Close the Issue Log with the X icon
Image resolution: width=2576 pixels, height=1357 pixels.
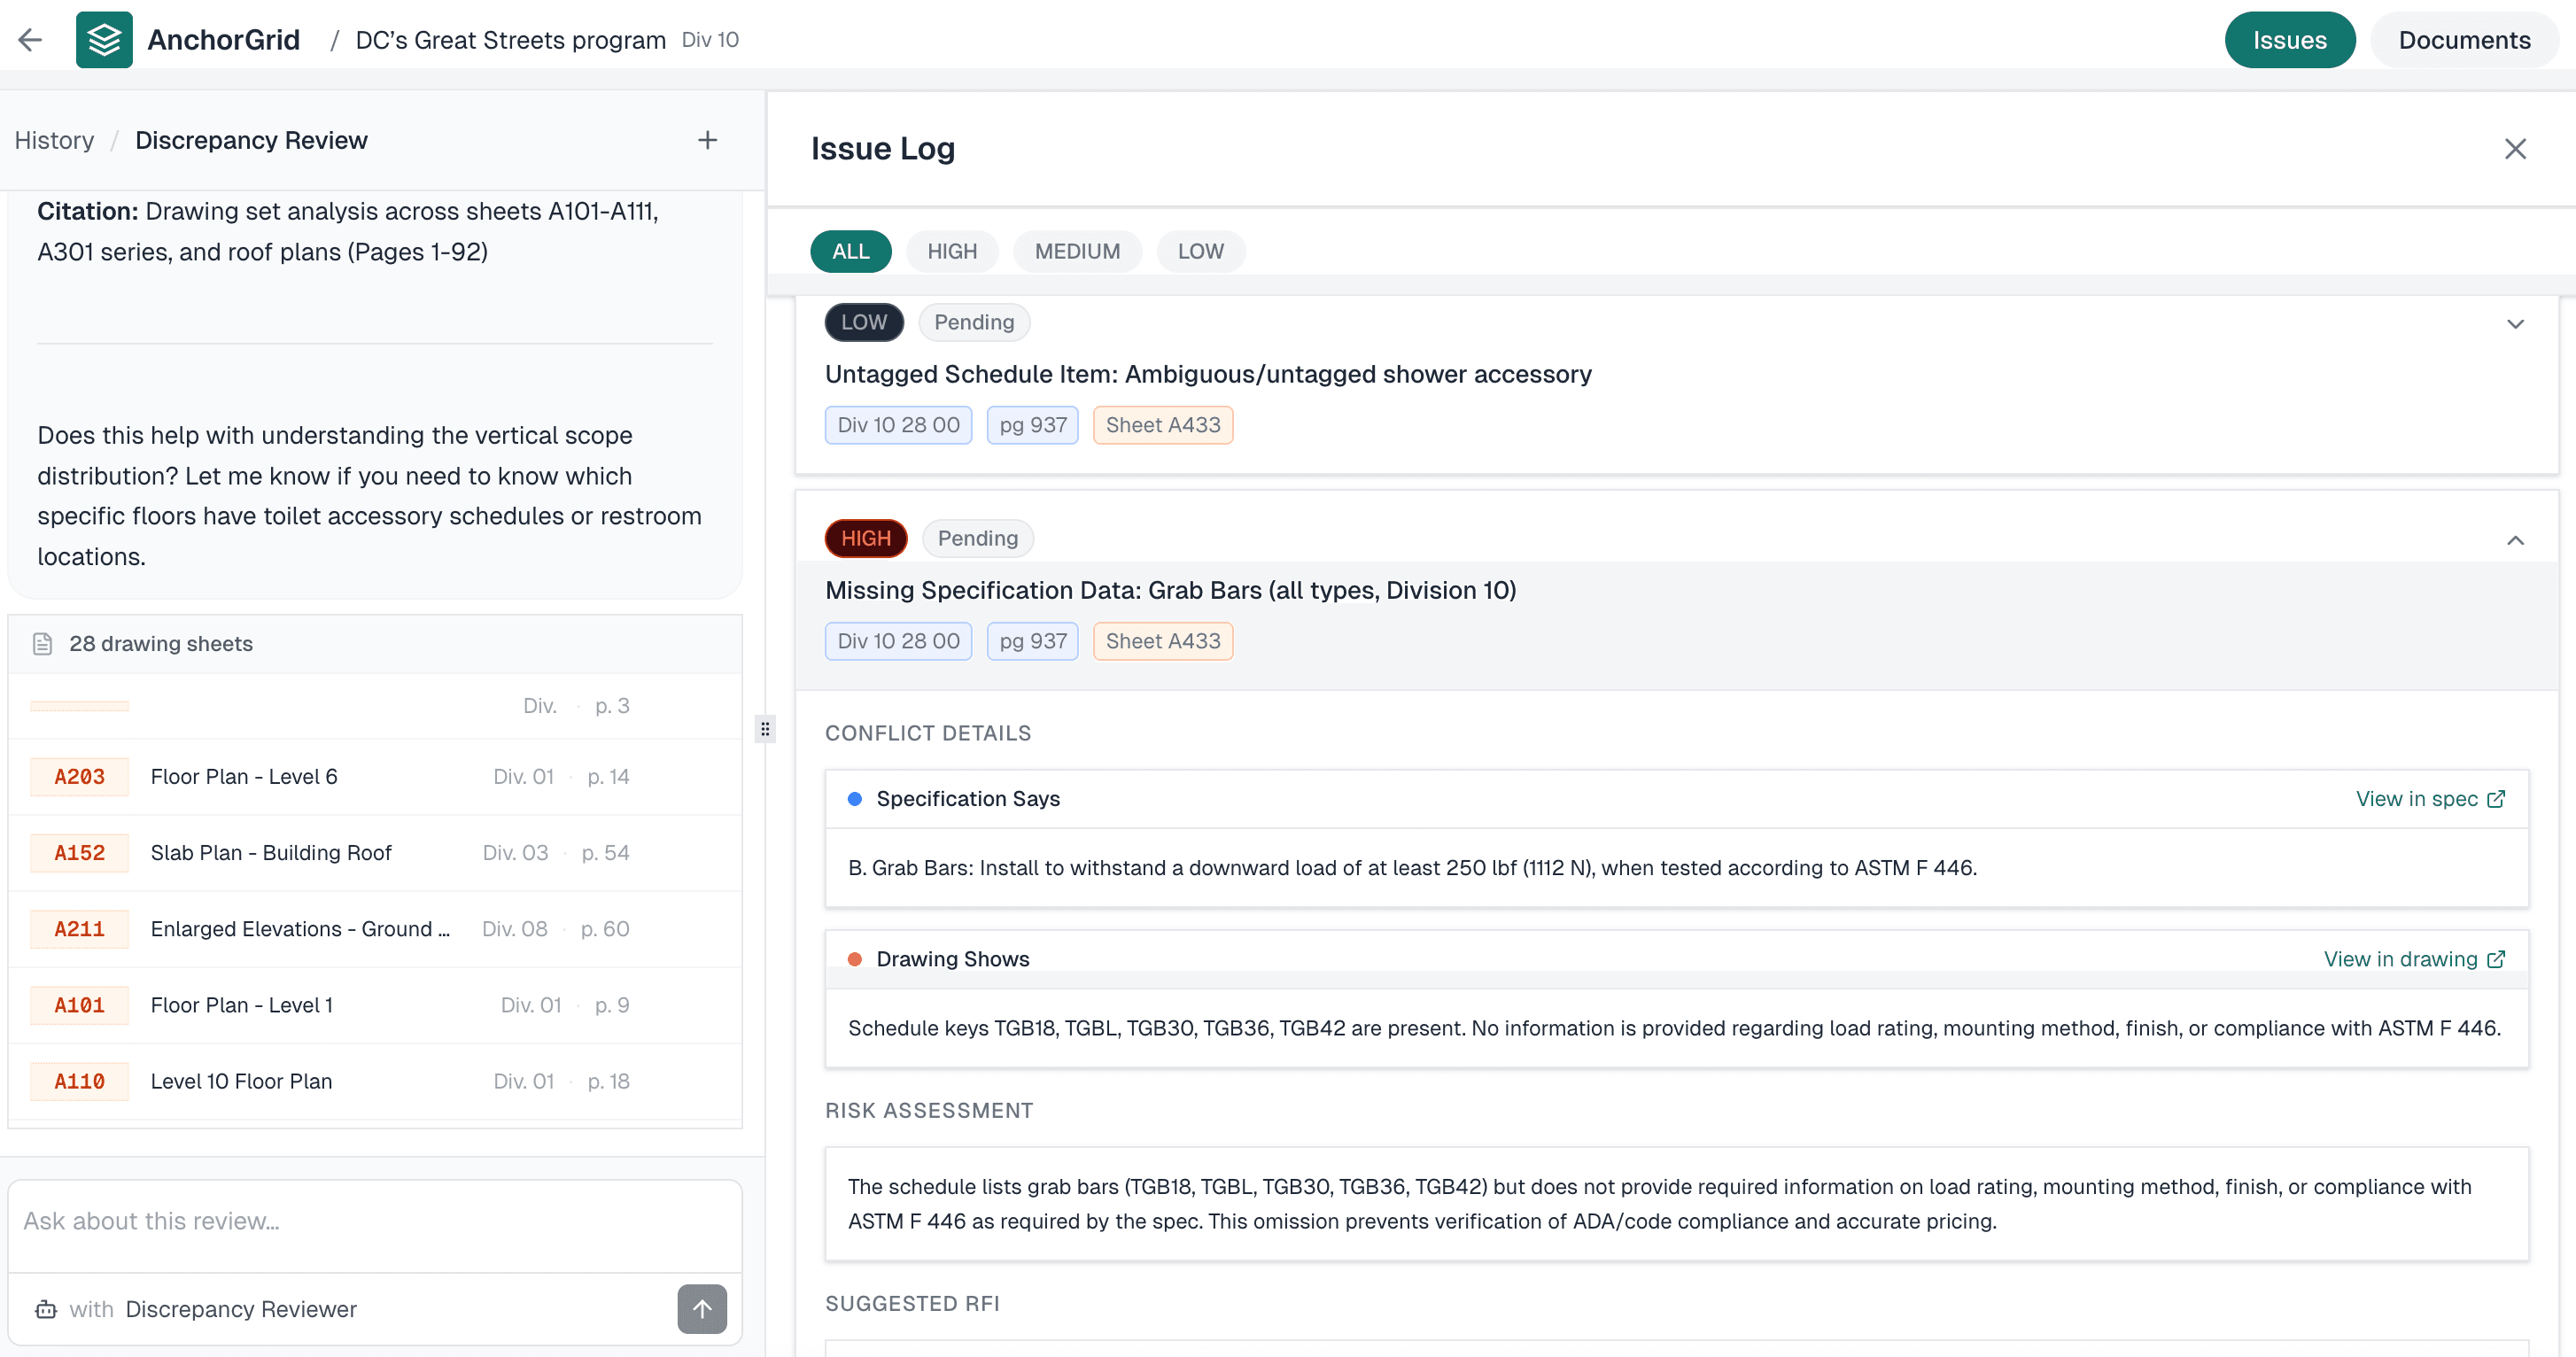point(2517,148)
